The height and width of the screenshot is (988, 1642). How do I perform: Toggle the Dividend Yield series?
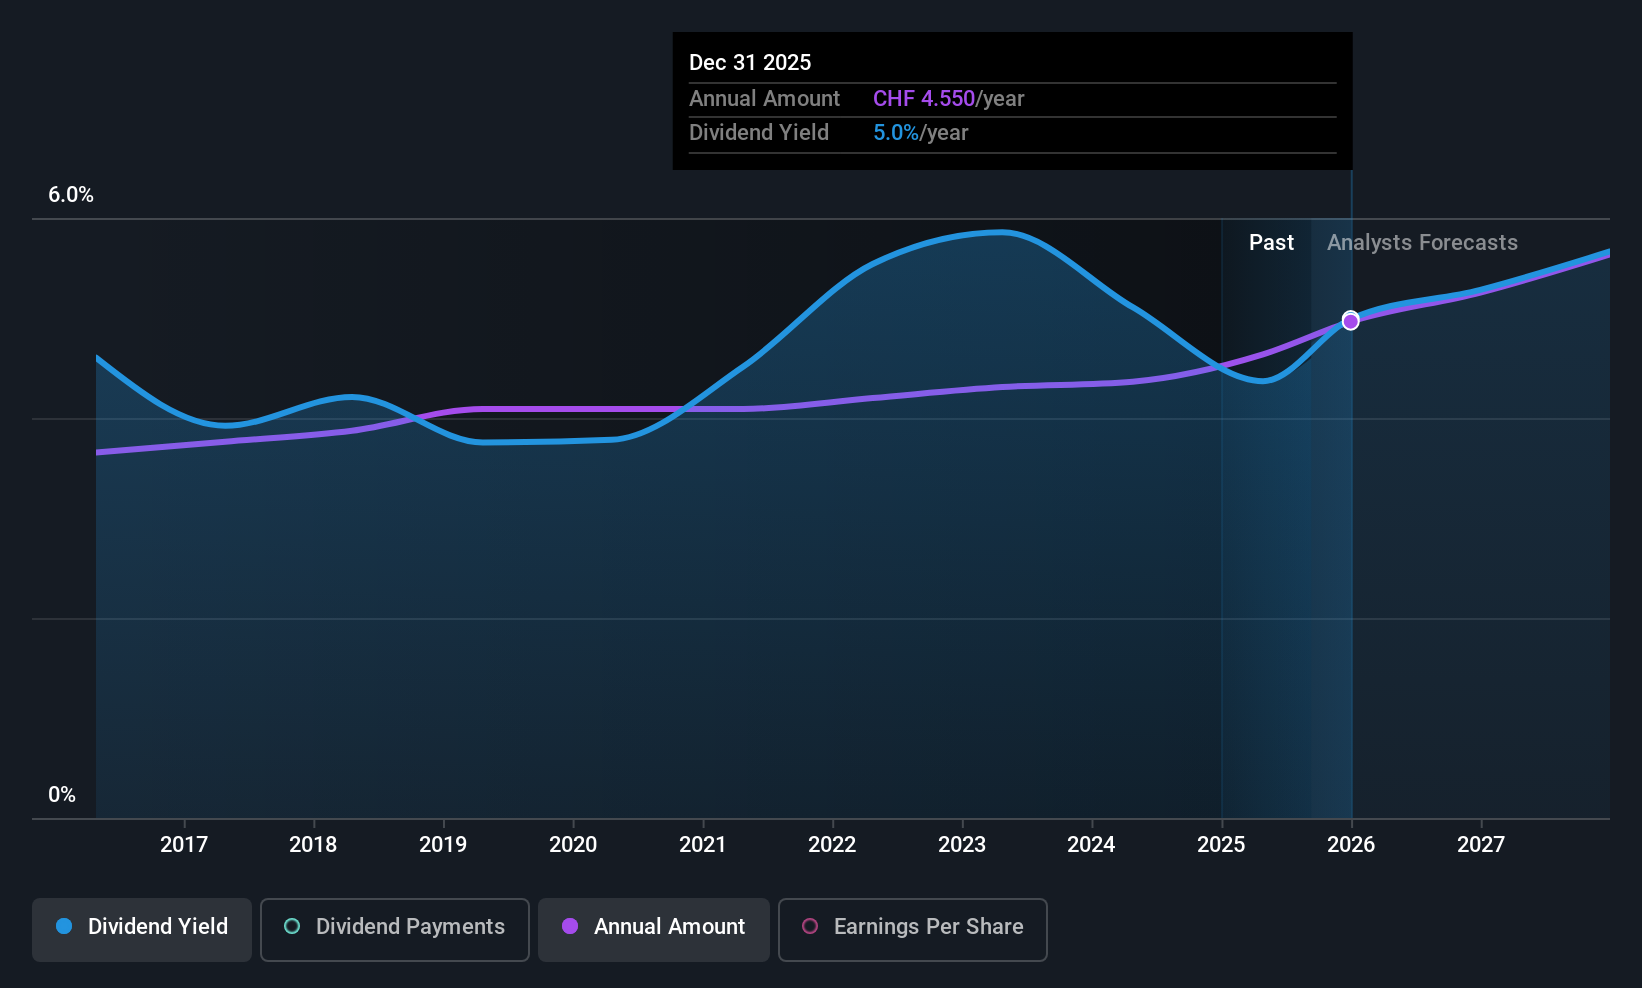142,929
